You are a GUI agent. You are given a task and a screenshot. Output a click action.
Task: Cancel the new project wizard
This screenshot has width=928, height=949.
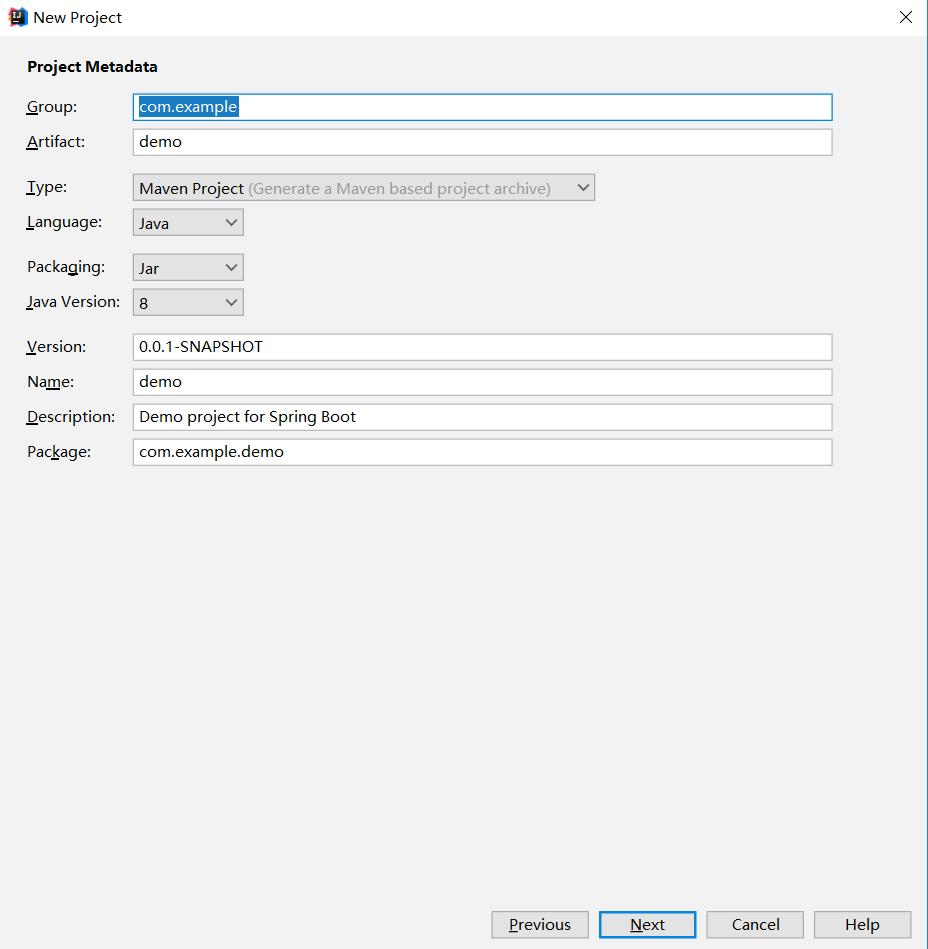click(755, 925)
